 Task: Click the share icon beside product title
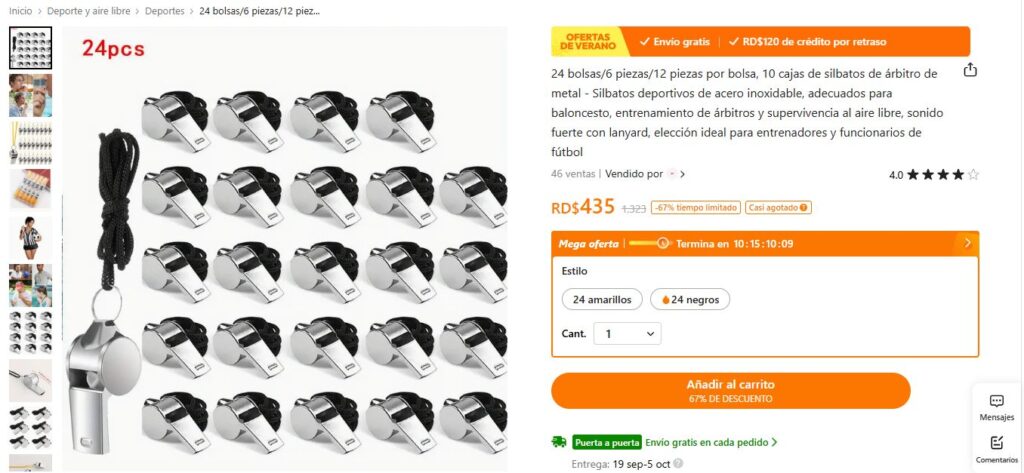point(970,70)
